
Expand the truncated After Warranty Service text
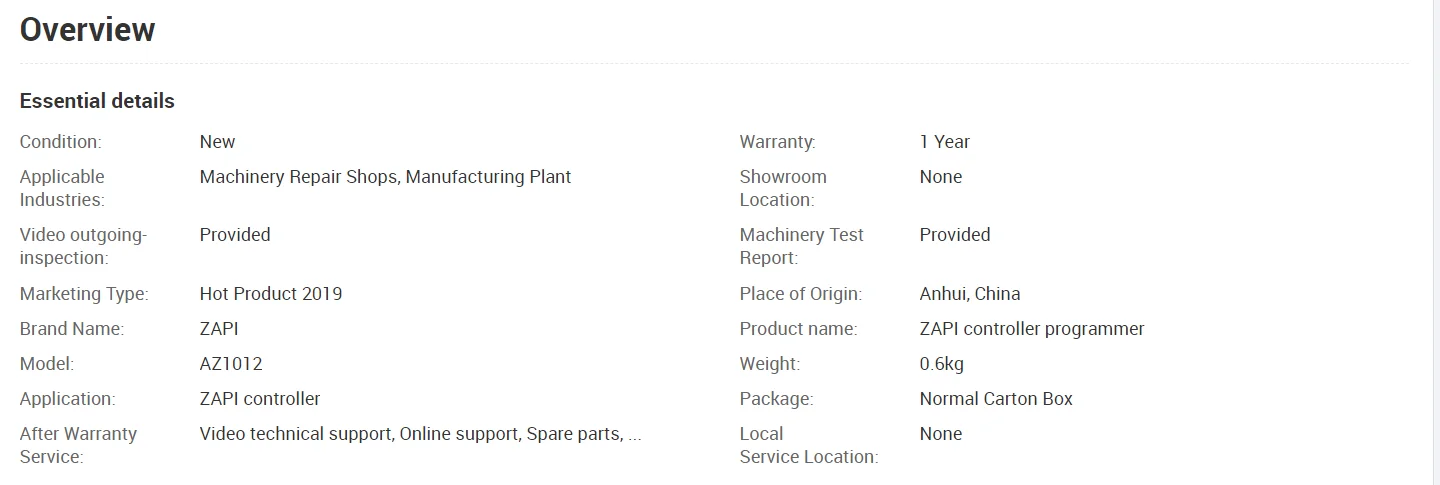point(634,434)
